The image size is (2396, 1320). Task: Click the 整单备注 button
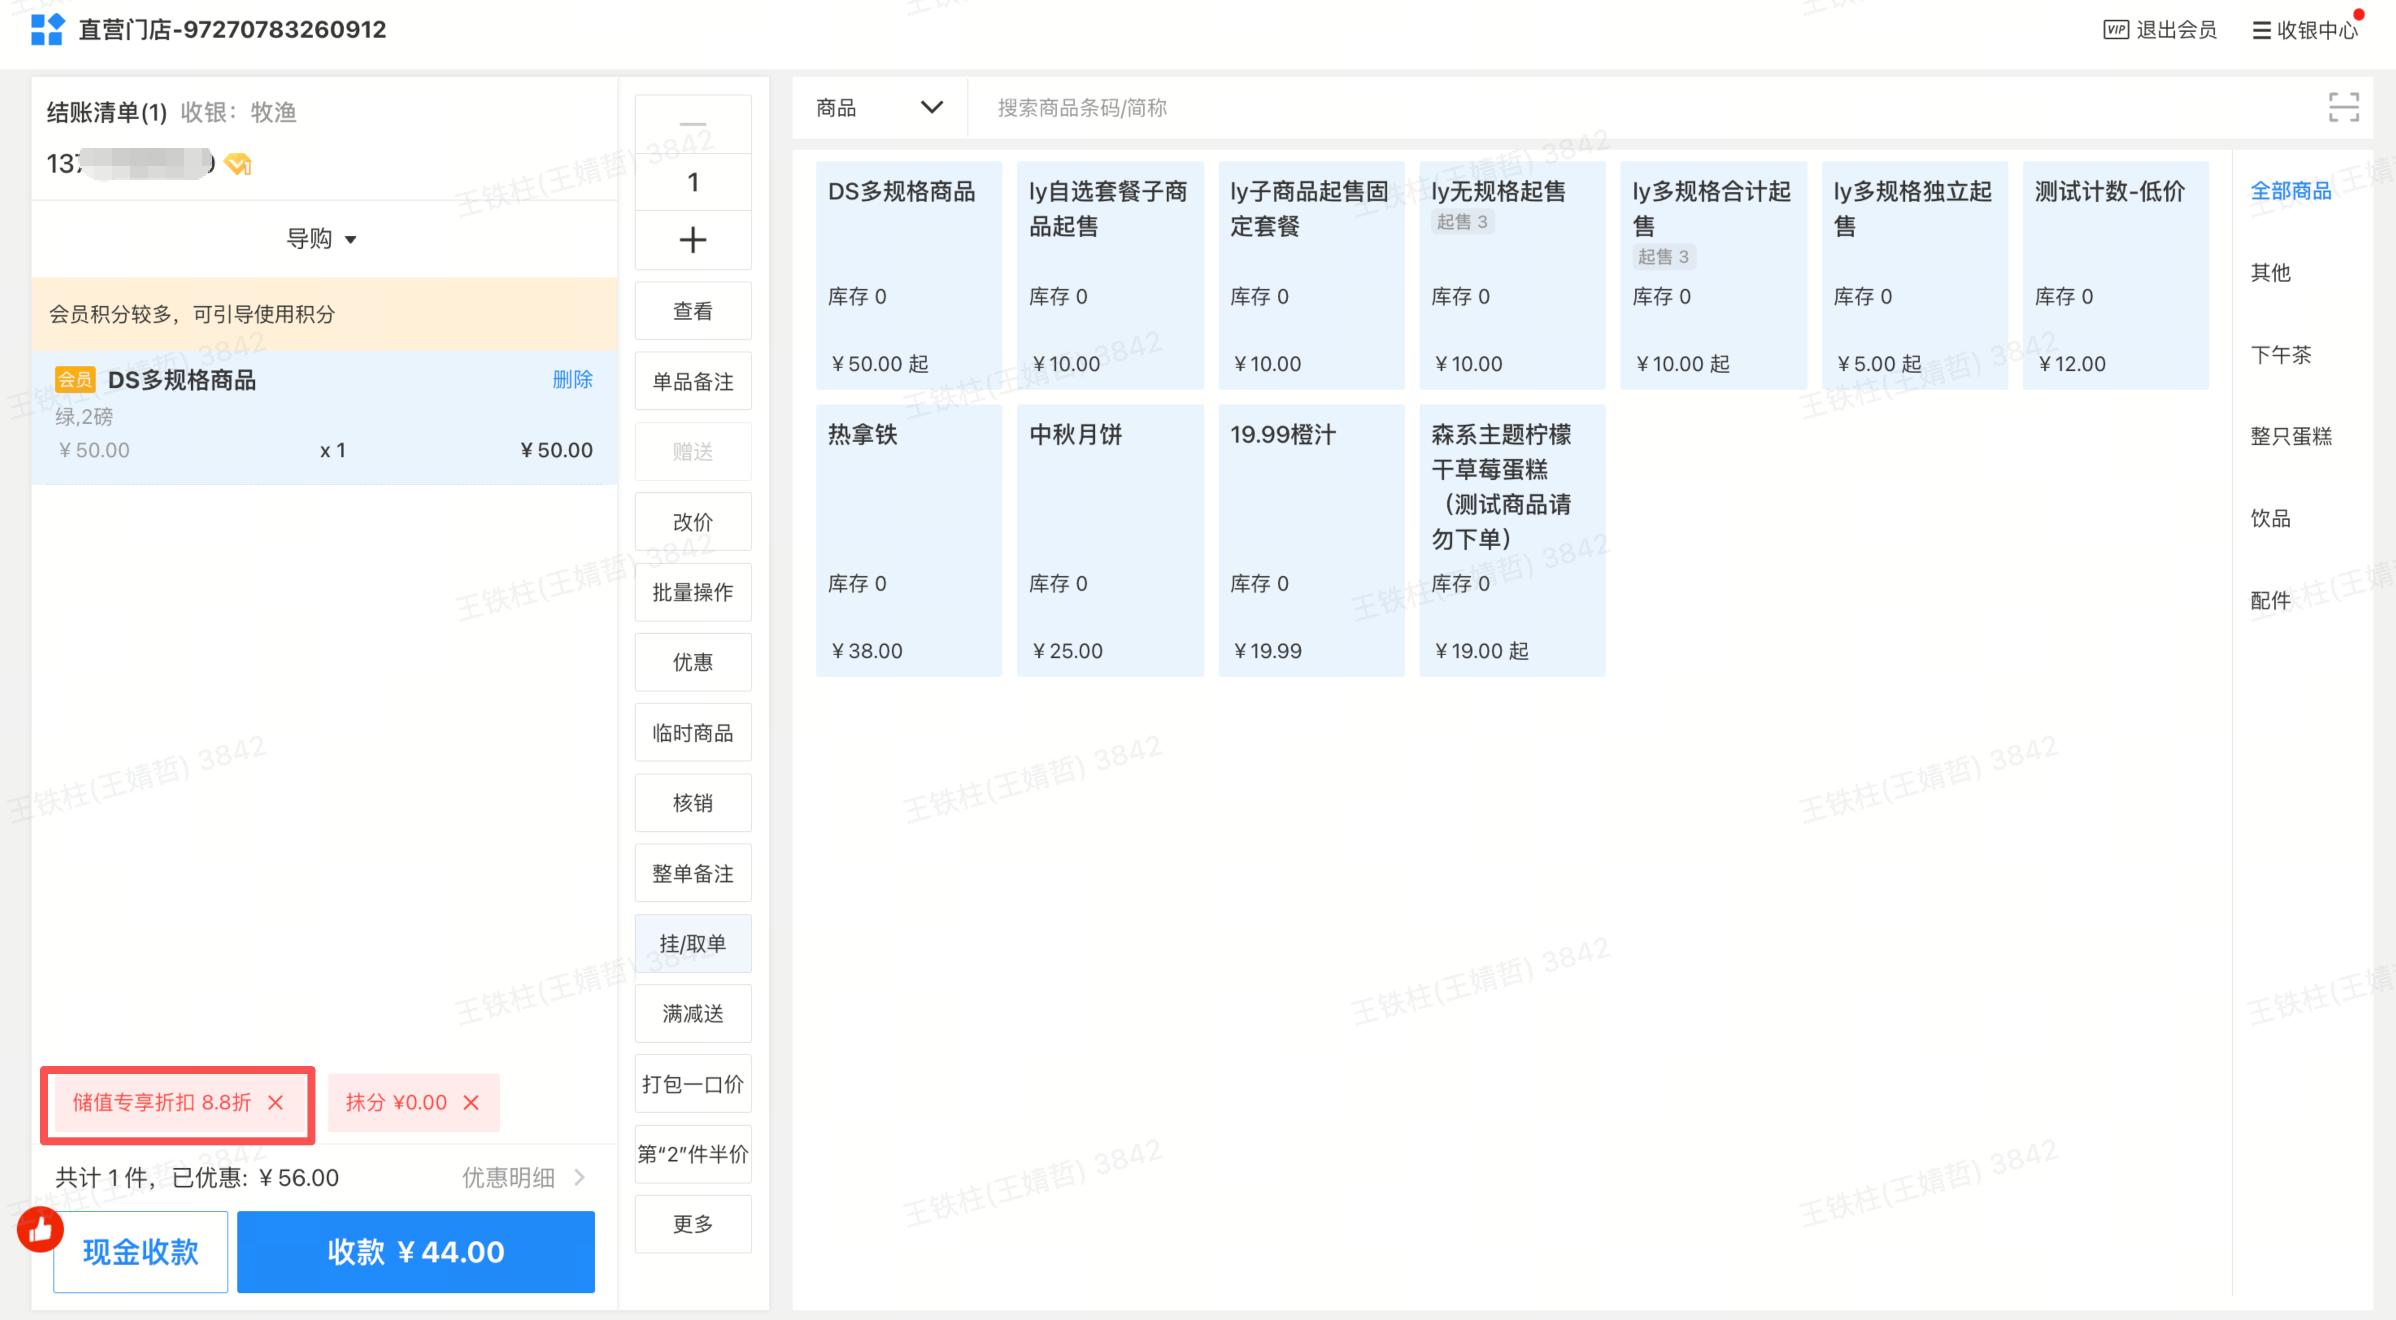coord(693,873)
